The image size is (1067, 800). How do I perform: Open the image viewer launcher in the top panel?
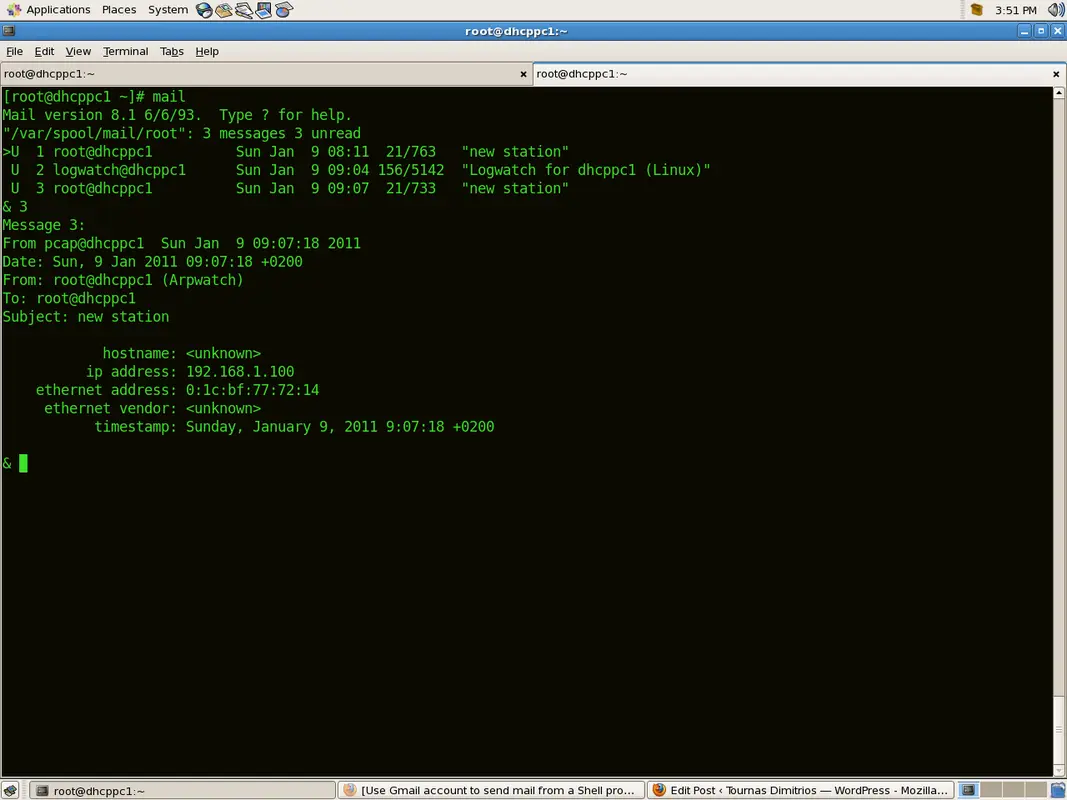(263, 10)
